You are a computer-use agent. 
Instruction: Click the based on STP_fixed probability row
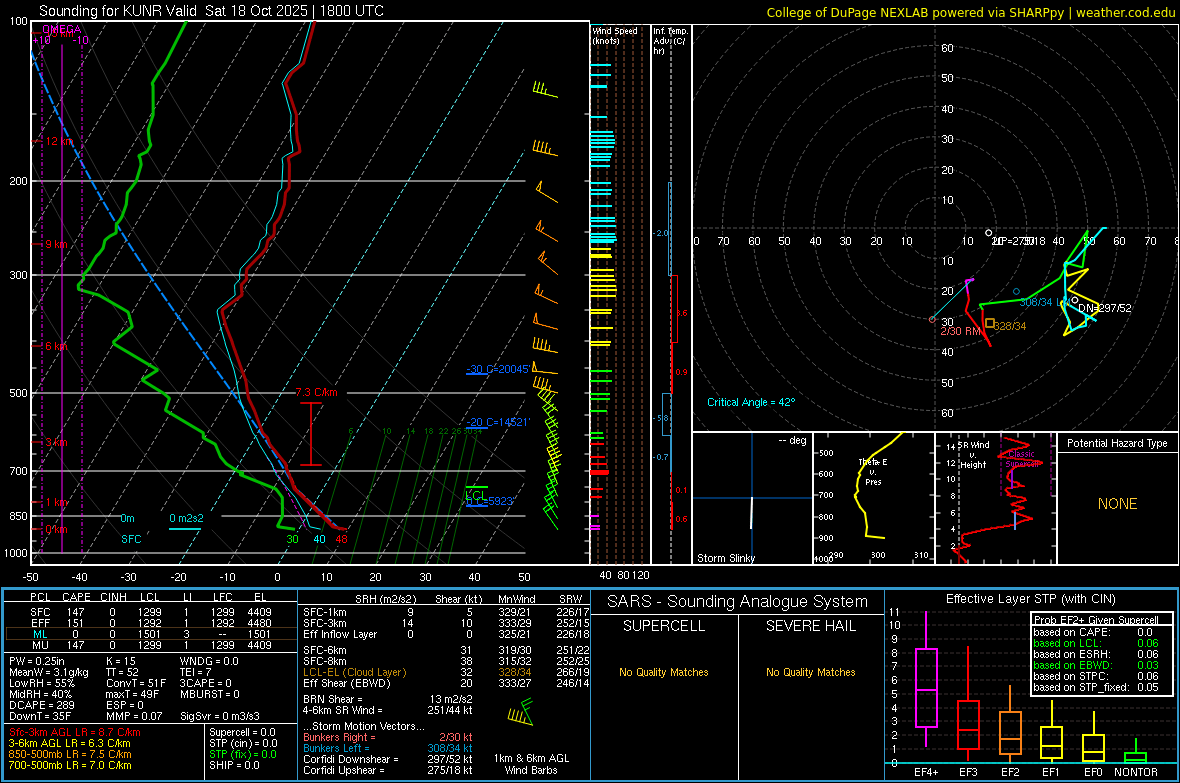pos(1096,687)
